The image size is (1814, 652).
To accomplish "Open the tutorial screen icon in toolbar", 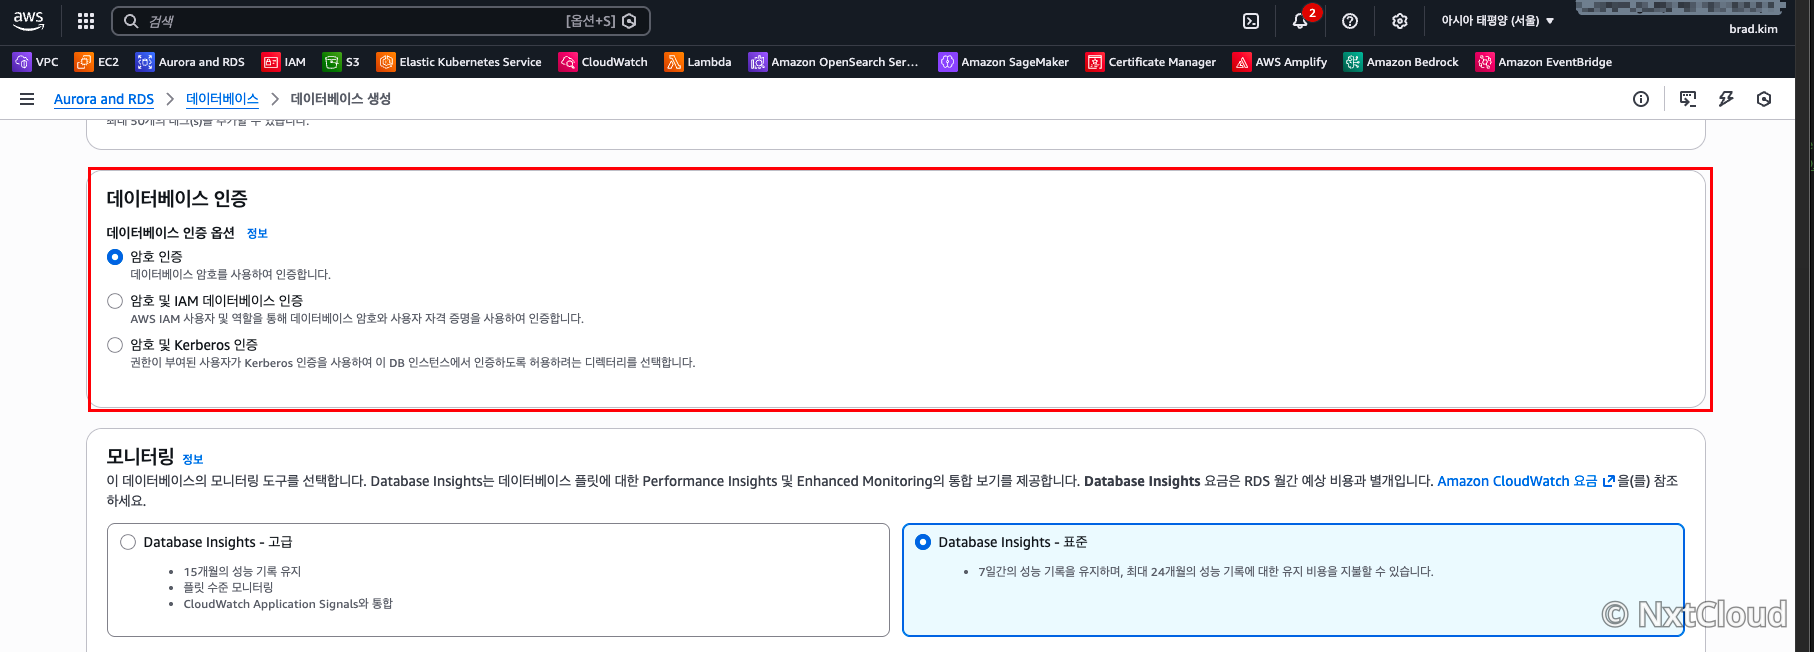I will click(1688, 99).
